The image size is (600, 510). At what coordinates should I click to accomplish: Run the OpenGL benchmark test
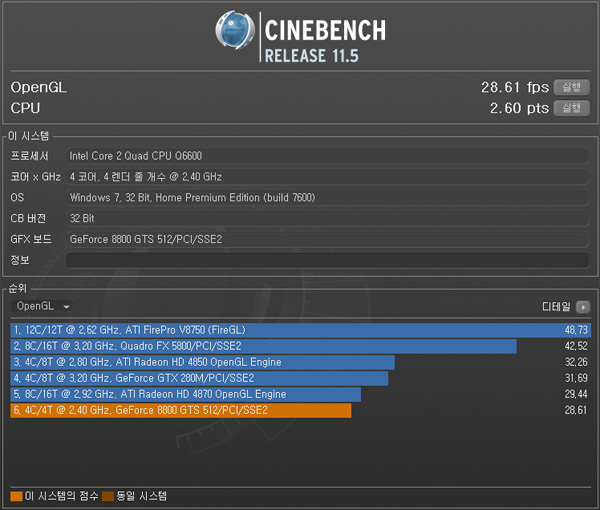pyautogui.click(x=572, y=87)
